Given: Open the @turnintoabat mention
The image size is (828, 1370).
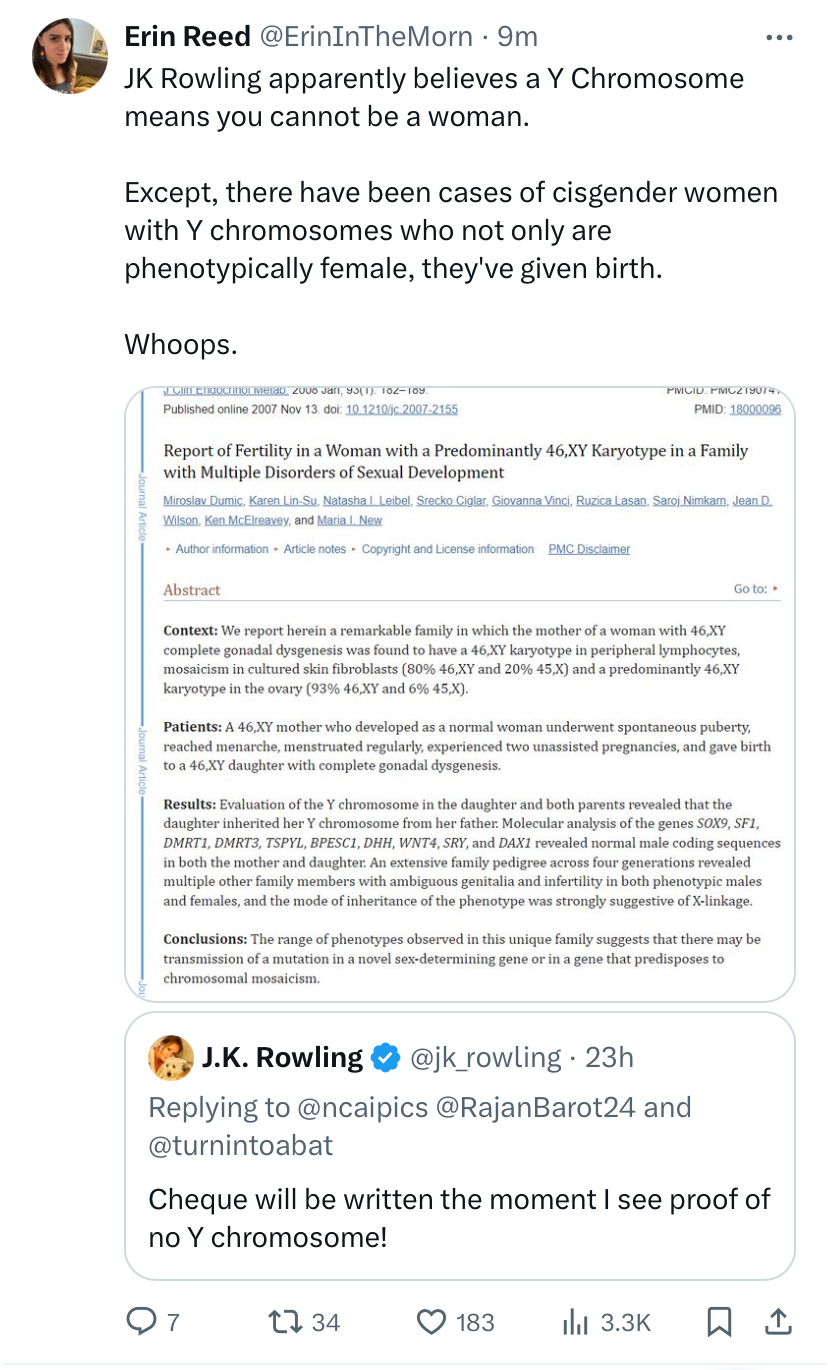Looking at the screenshot, I should pos(240,1144).
